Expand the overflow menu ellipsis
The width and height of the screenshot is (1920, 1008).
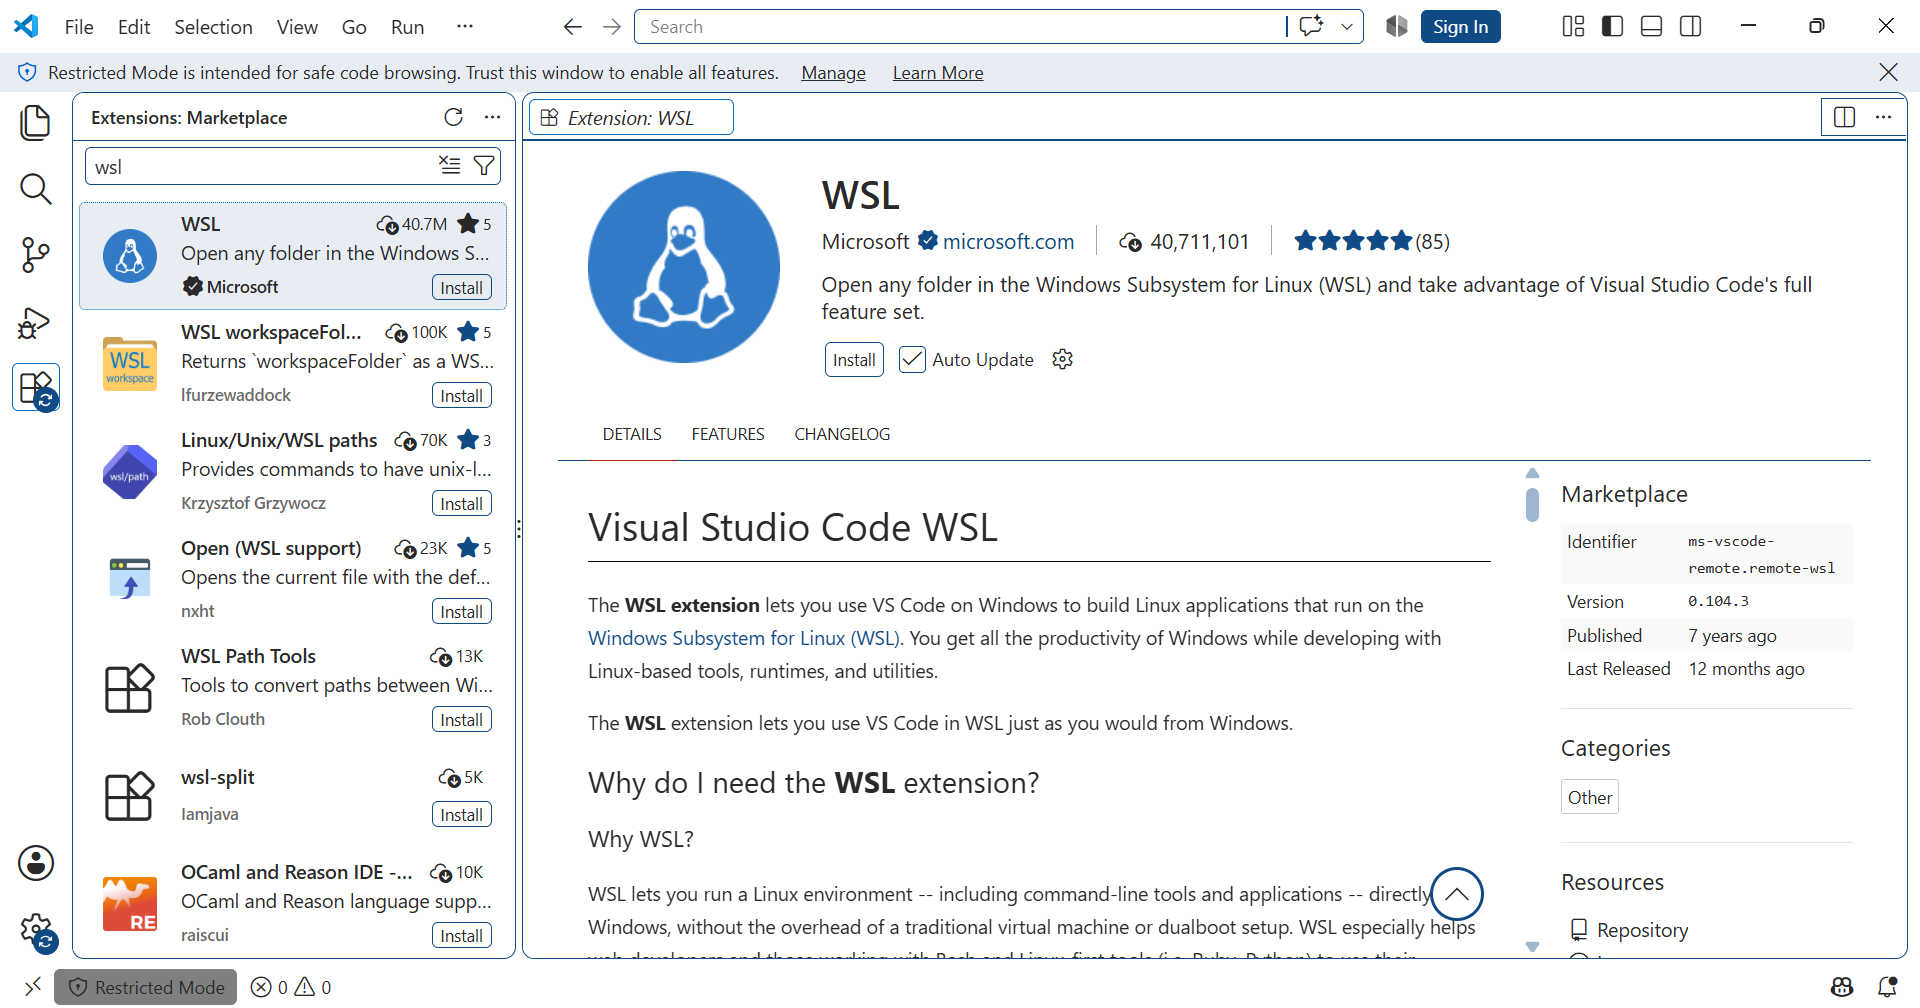pyautogui.click(x=465, y=27)
